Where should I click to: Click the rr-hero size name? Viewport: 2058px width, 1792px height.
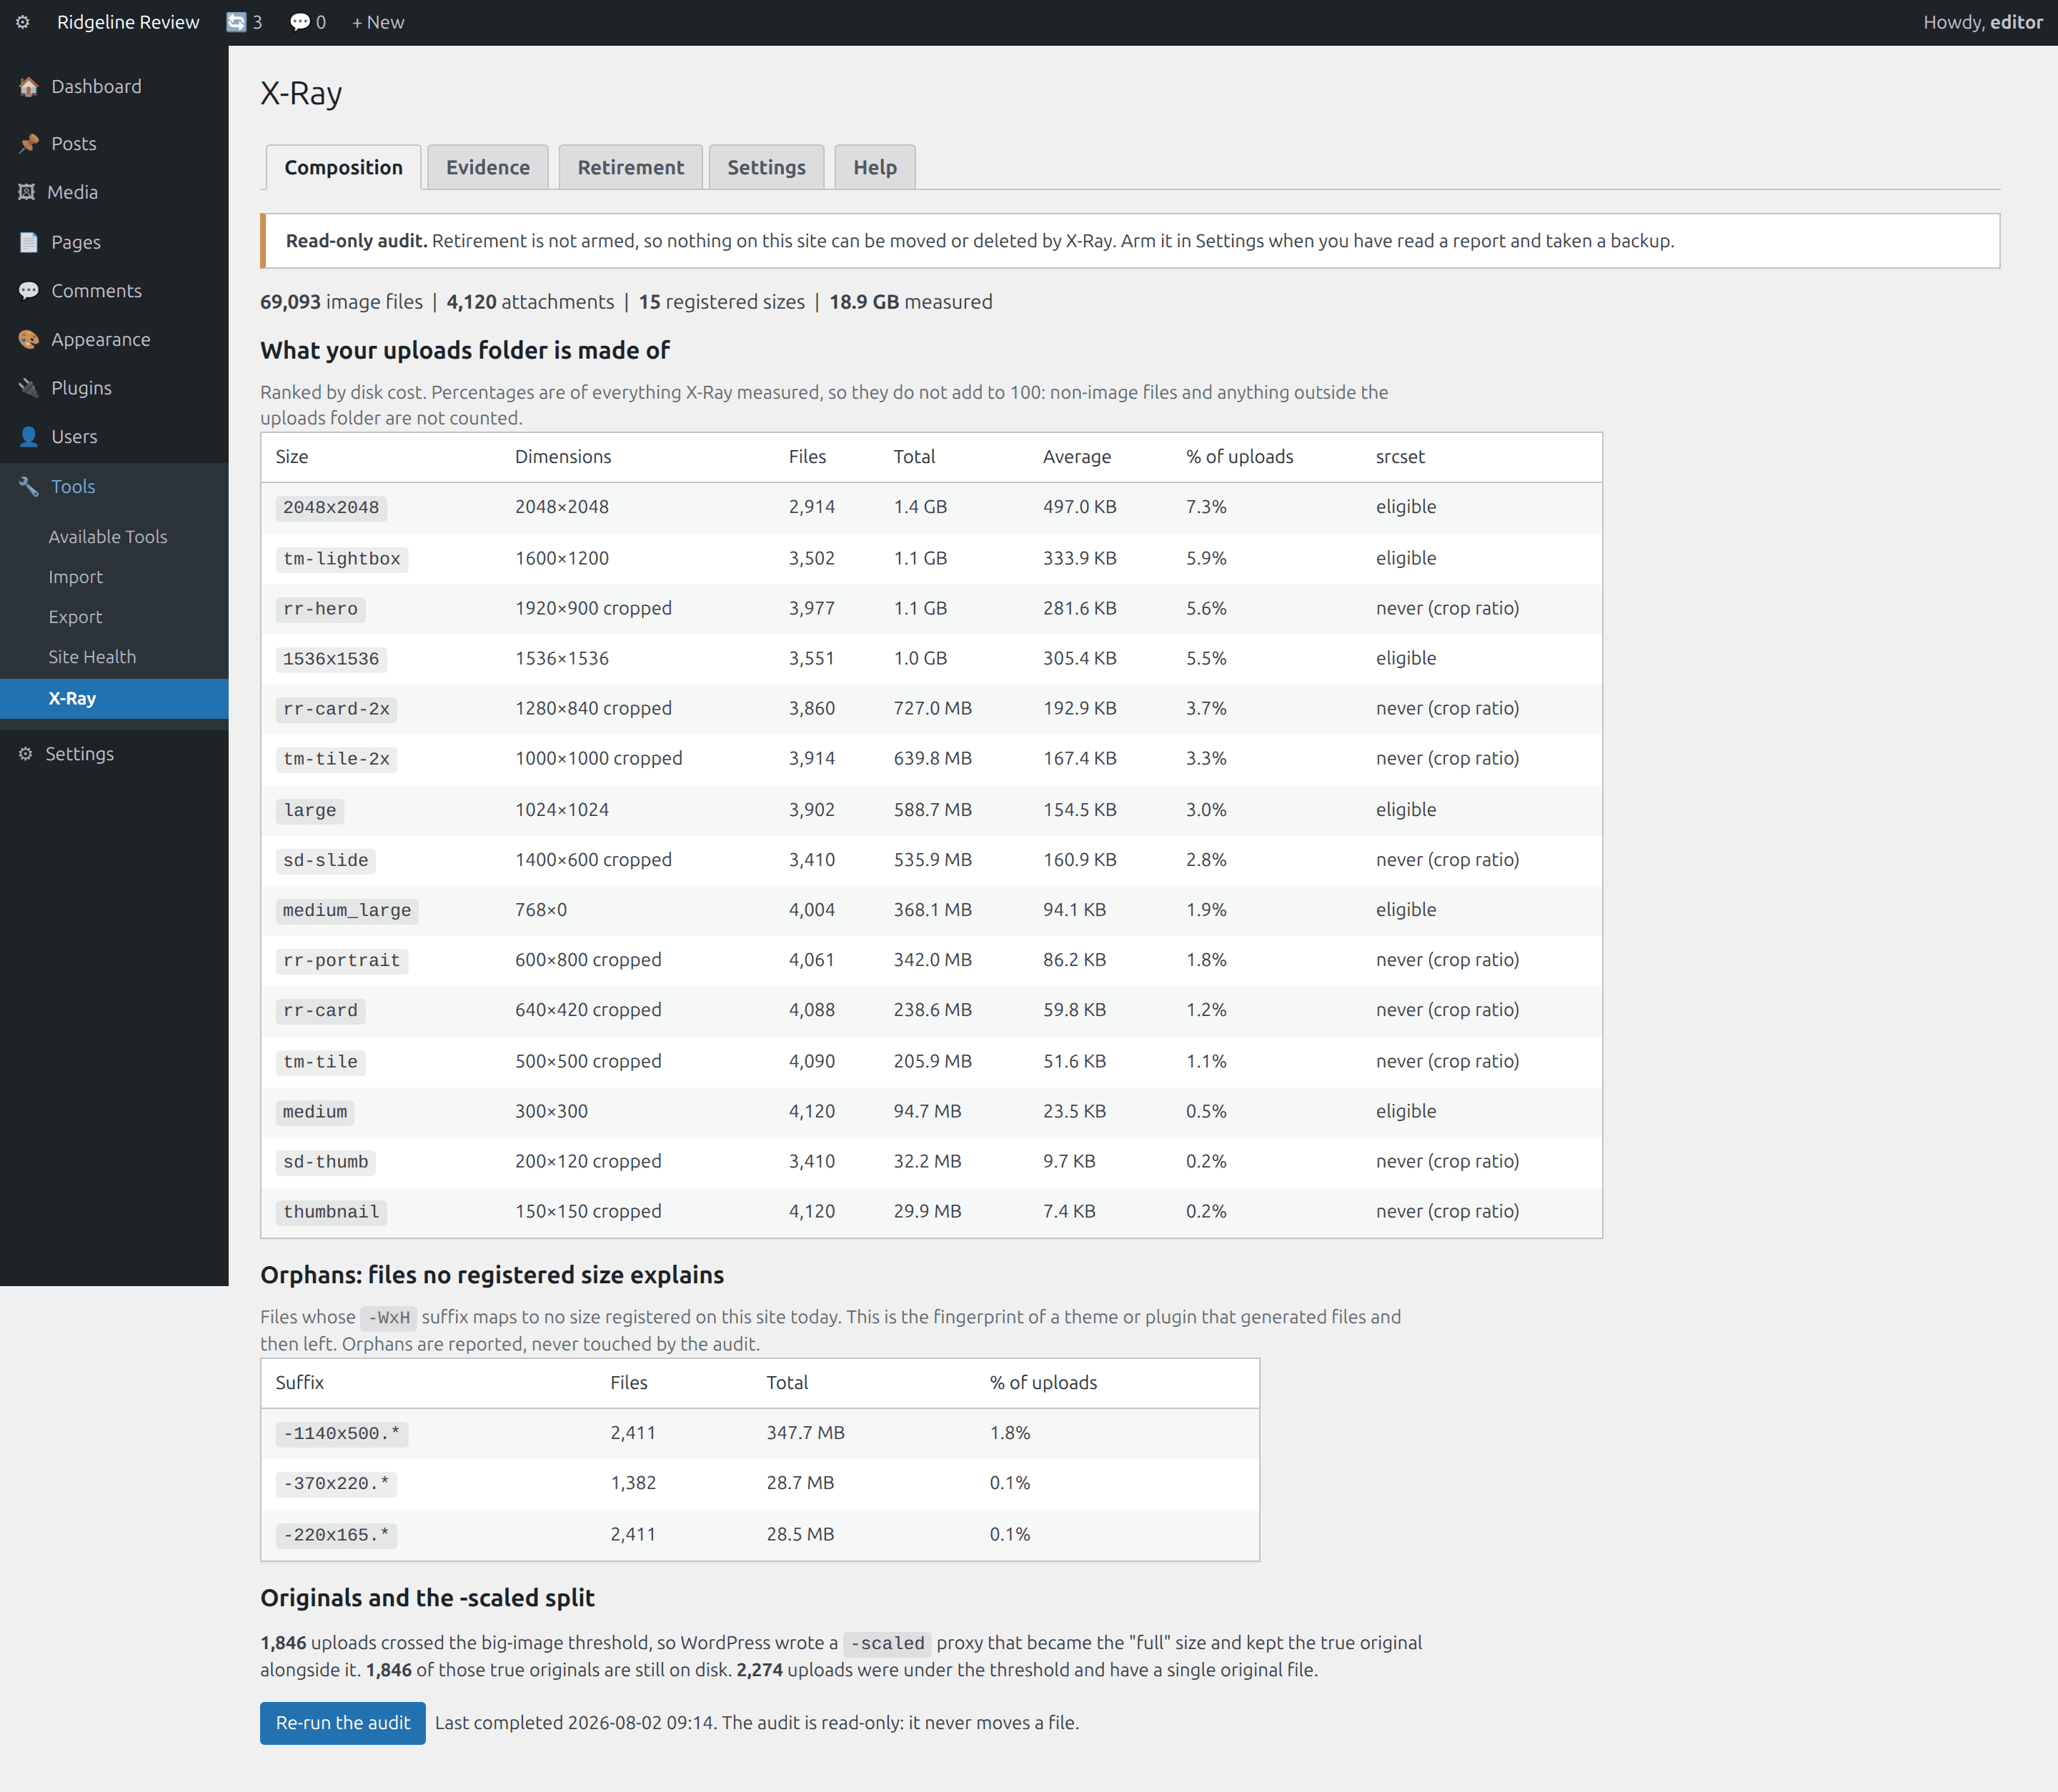[x=320, y=609]
